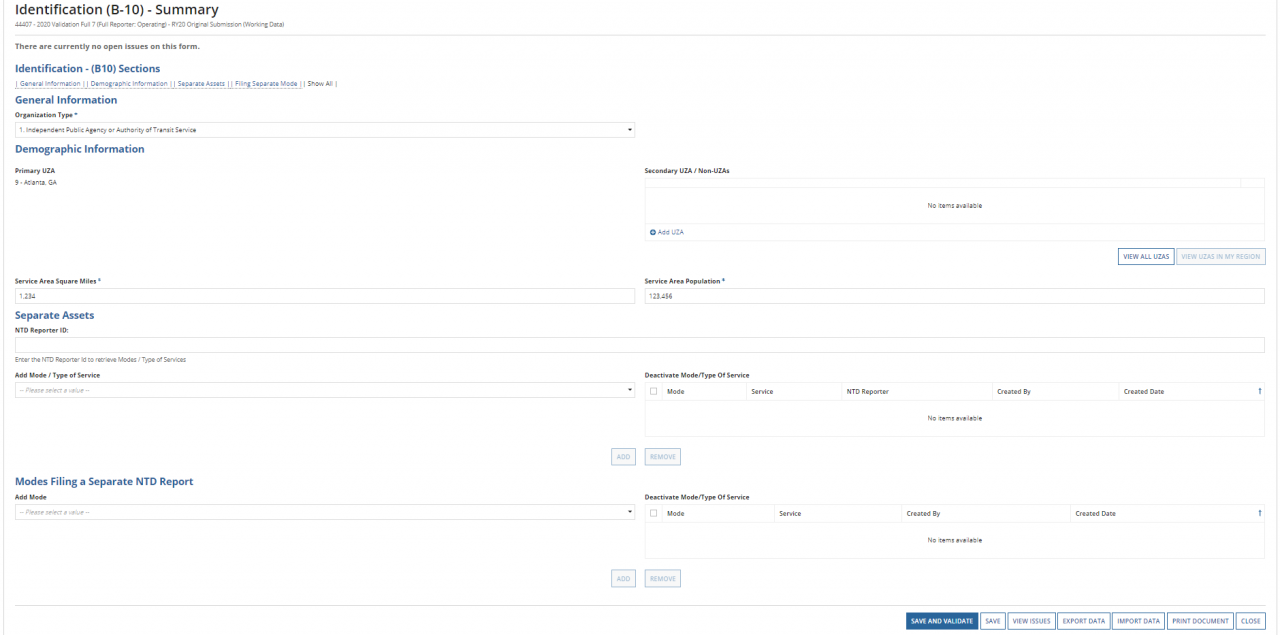Click the NTD Reporter ID input field
The image size is (1280, 635).
tap(639, 345)
